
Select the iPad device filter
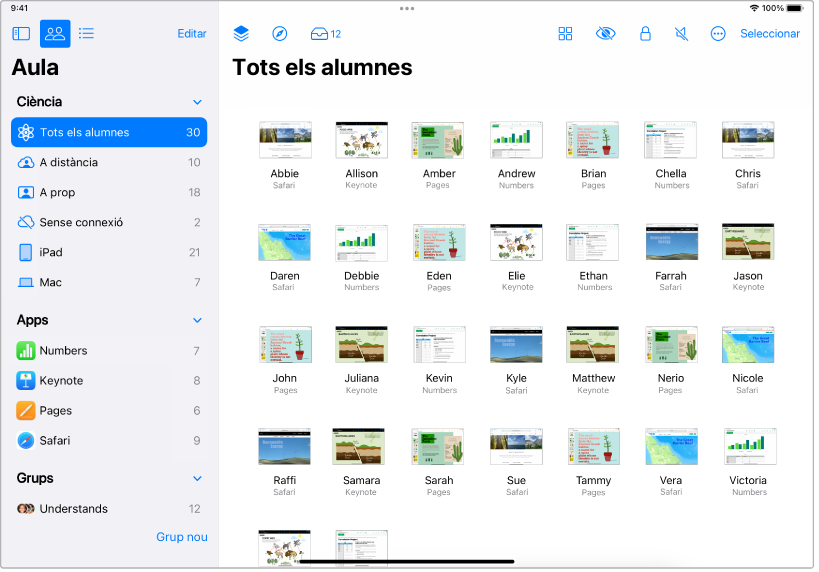(109, 253)
